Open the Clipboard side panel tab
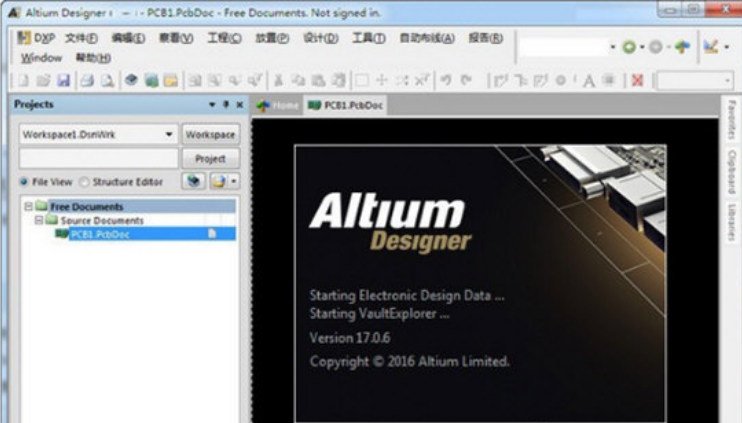This screenshot has width=742, height=423. click(732, 171)
